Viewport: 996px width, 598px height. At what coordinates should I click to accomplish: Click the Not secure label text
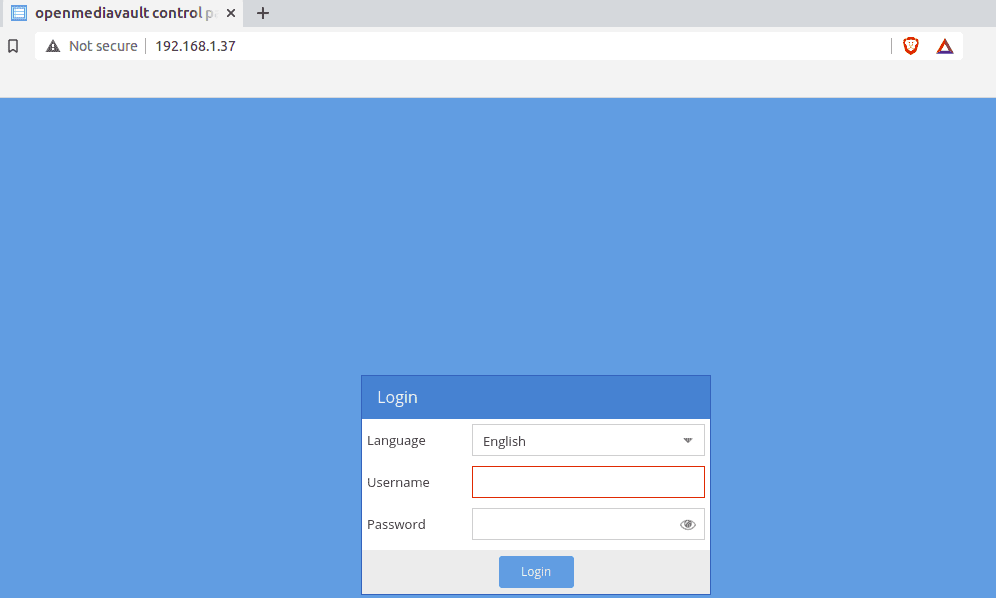[x=103, y=46]
